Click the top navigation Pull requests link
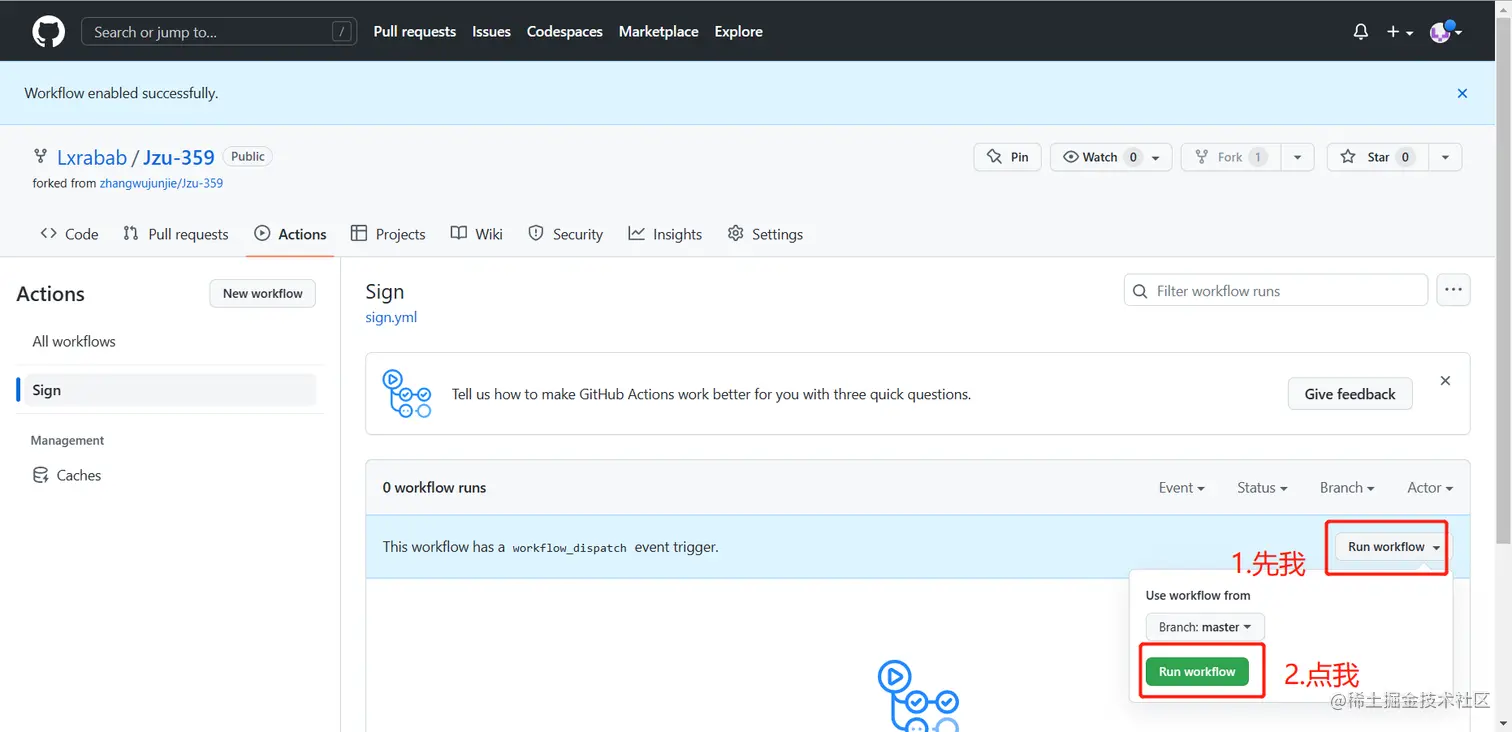 point(415,32)
